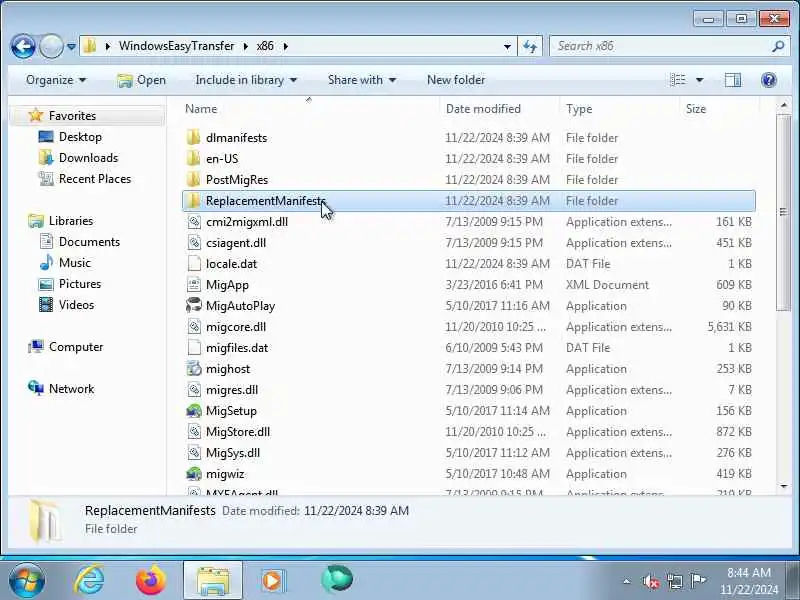800x600 pixels.
Task: Open the address bar history dropdown
Action: point(507,46)
